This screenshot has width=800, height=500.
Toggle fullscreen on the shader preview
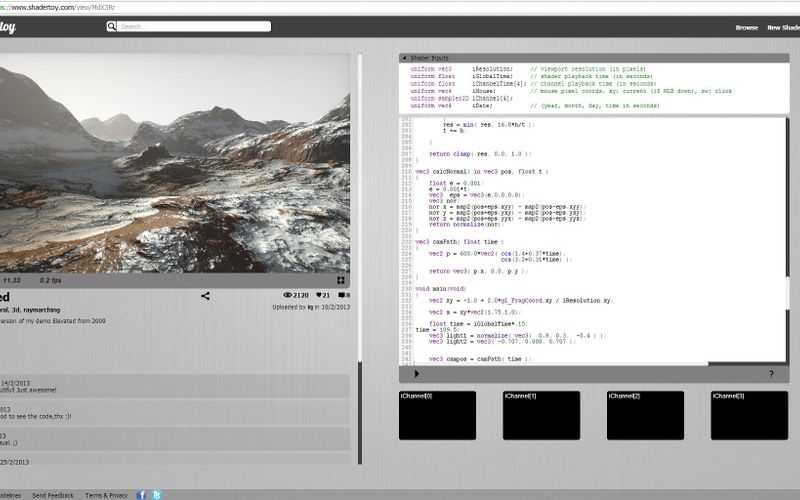click(x=341, y=281)
